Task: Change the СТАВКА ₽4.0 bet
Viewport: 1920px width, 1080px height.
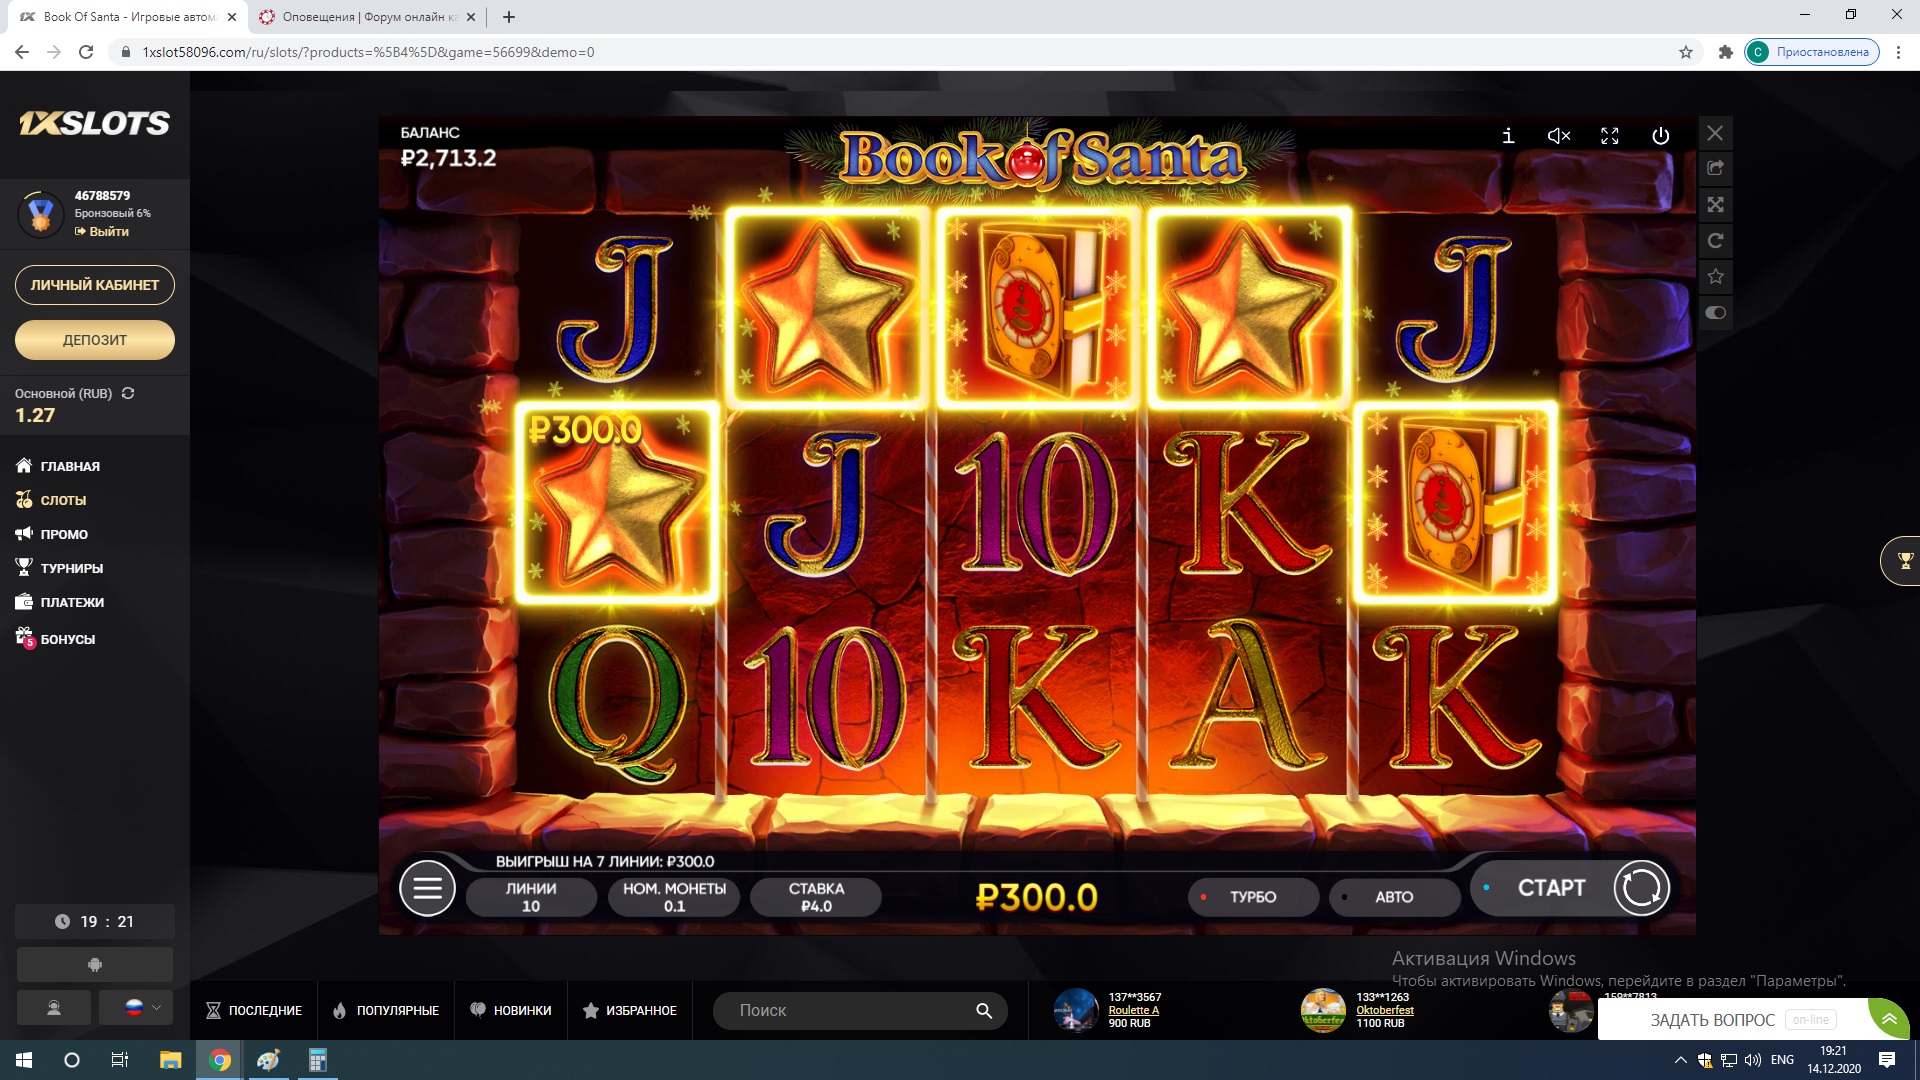Action: 816,897
